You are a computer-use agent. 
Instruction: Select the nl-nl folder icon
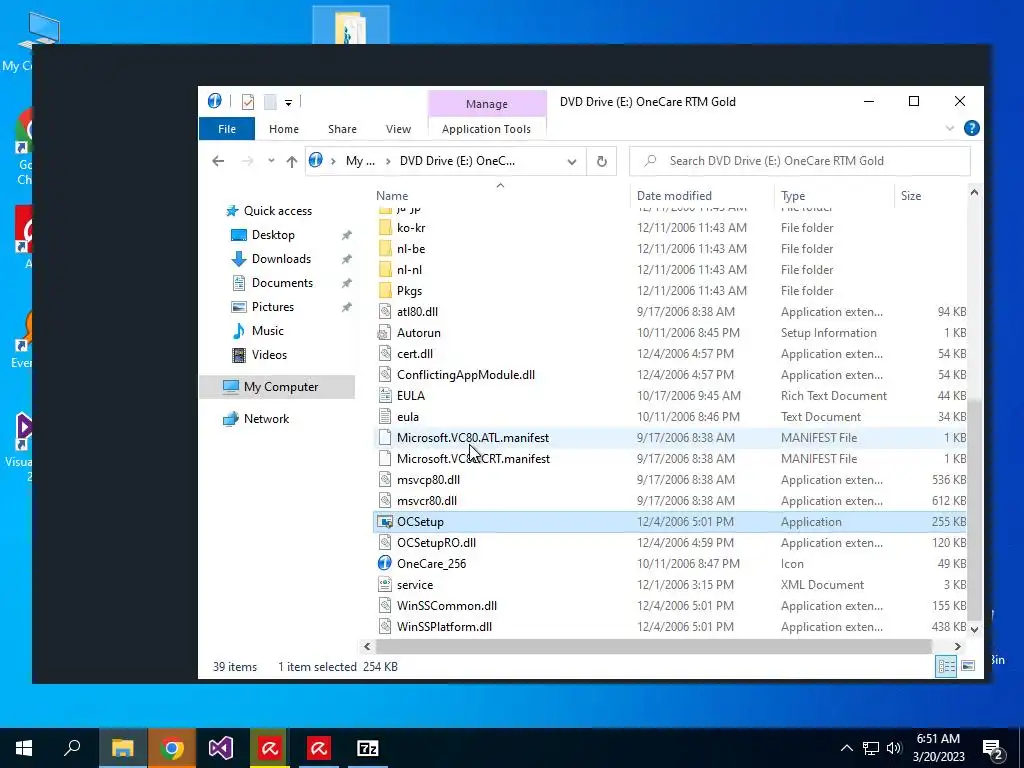click(385, 270)
